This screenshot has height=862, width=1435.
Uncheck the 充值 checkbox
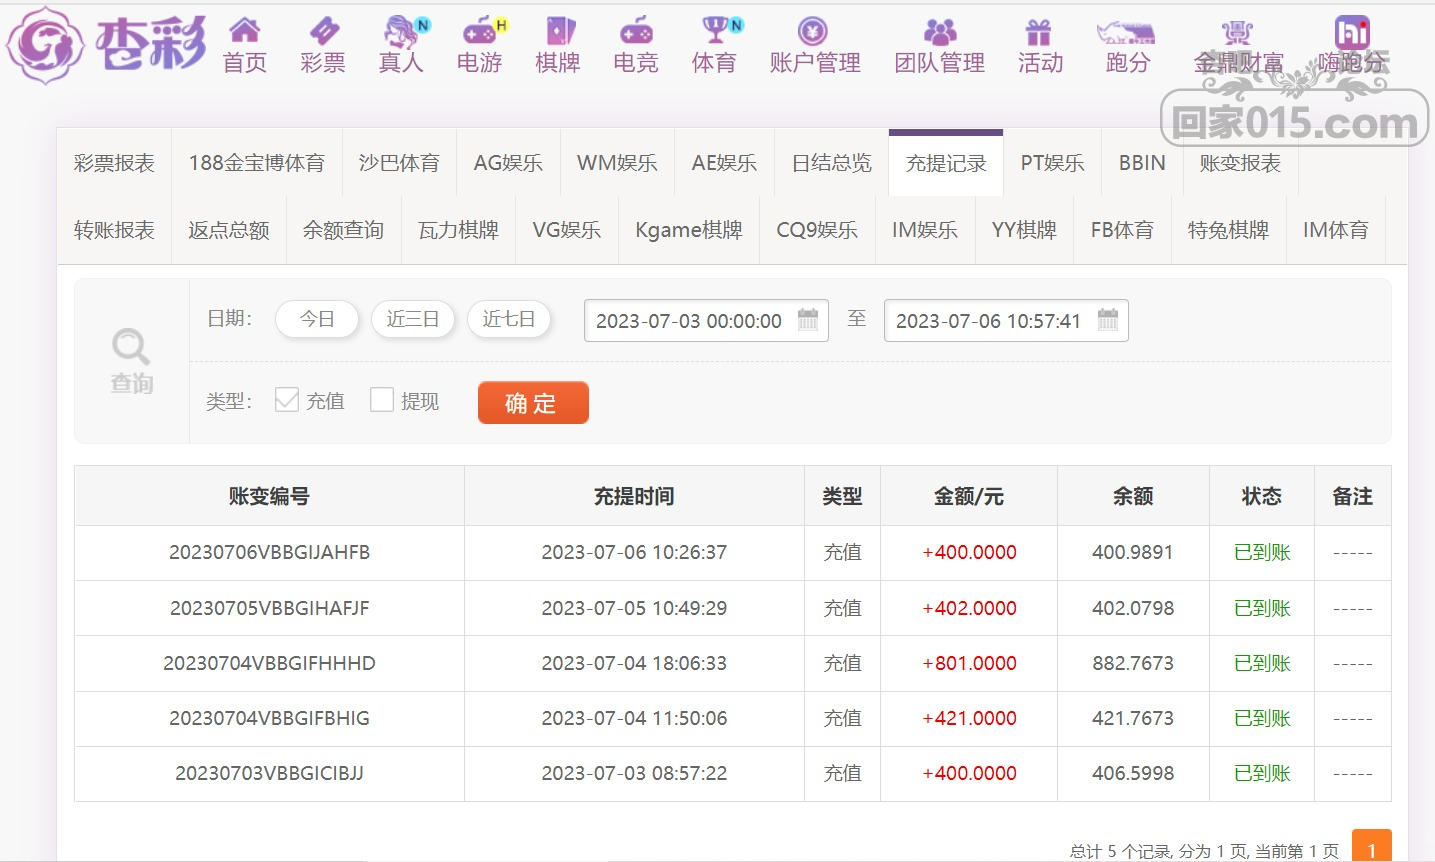287,400
